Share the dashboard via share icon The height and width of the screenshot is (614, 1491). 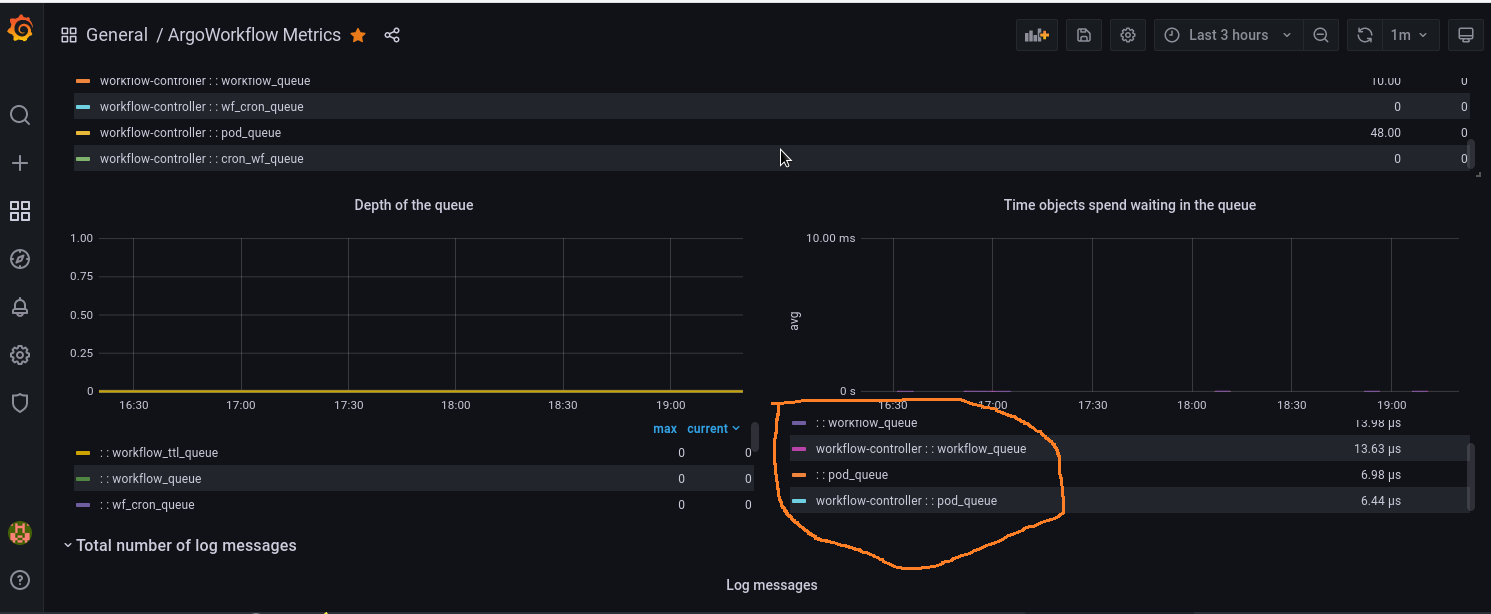[392, 35]
